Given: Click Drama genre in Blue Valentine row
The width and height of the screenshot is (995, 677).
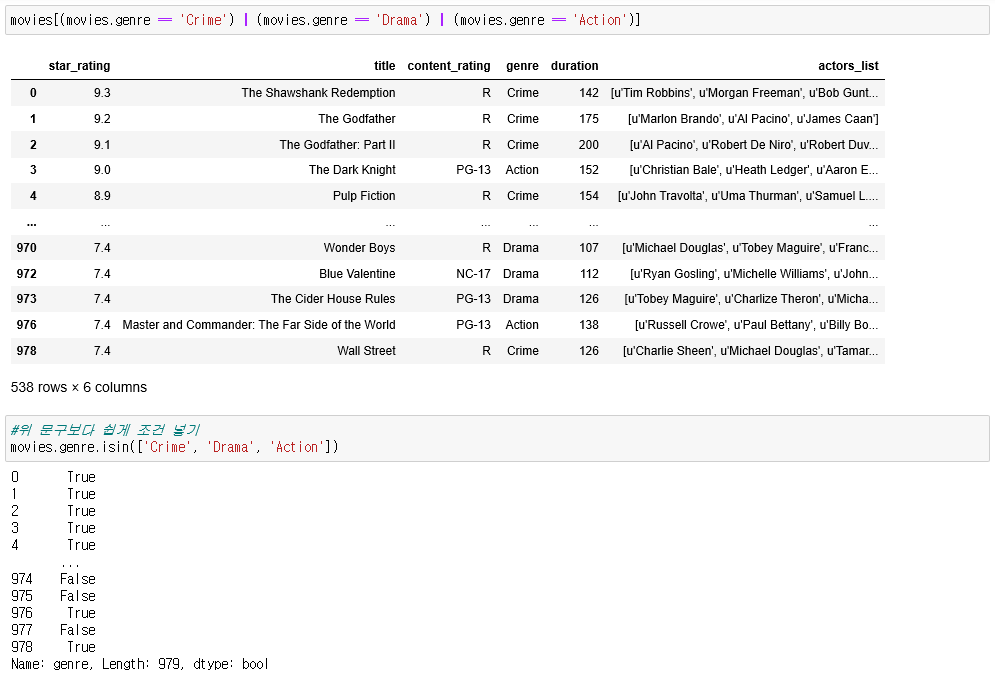Looking at the screenshot, I should point(520,274).
